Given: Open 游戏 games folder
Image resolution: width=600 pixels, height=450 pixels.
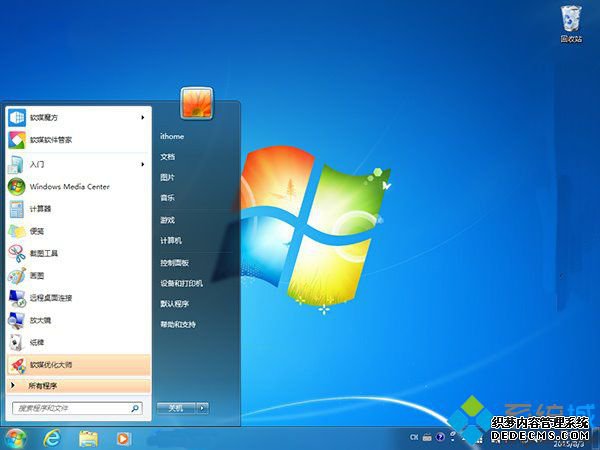Looking at the screenshot, I should (168, 220).
